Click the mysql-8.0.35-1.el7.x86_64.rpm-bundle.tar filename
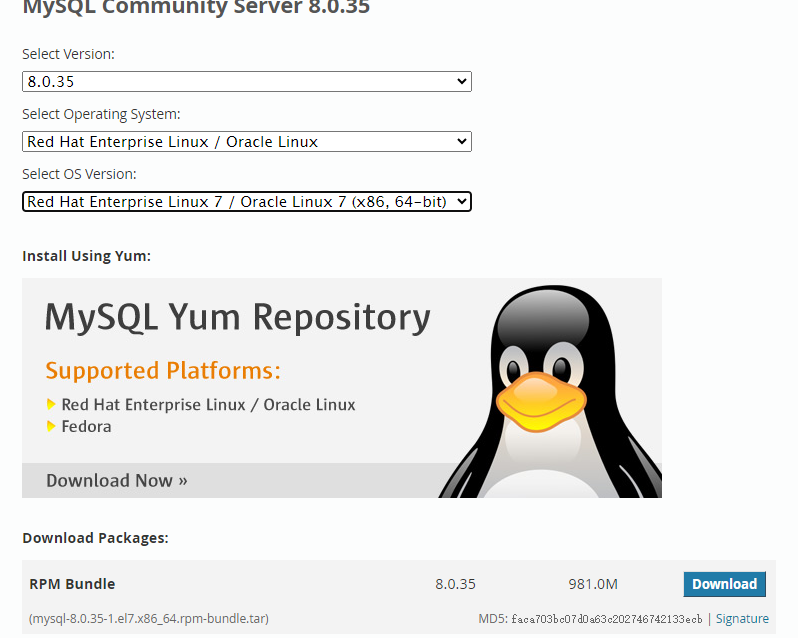Image resolution: width=798 pixels, height=638 pixels. pos(149,619)
